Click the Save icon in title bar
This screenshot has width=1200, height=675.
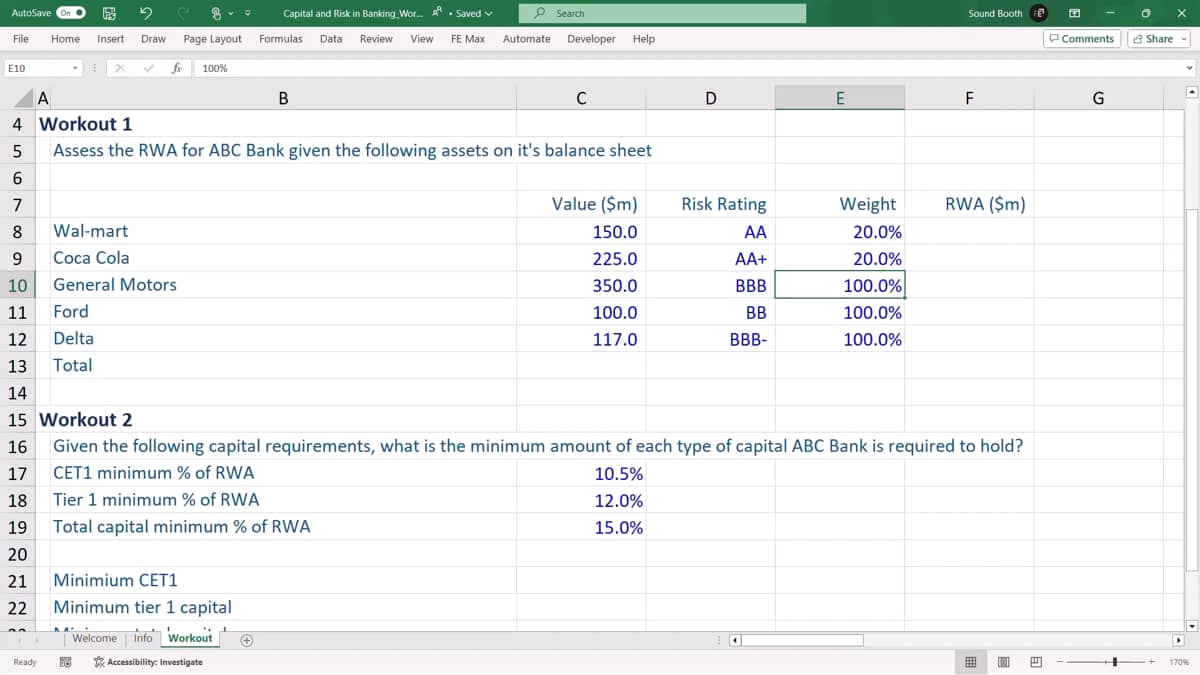click(x=108, y=13)
